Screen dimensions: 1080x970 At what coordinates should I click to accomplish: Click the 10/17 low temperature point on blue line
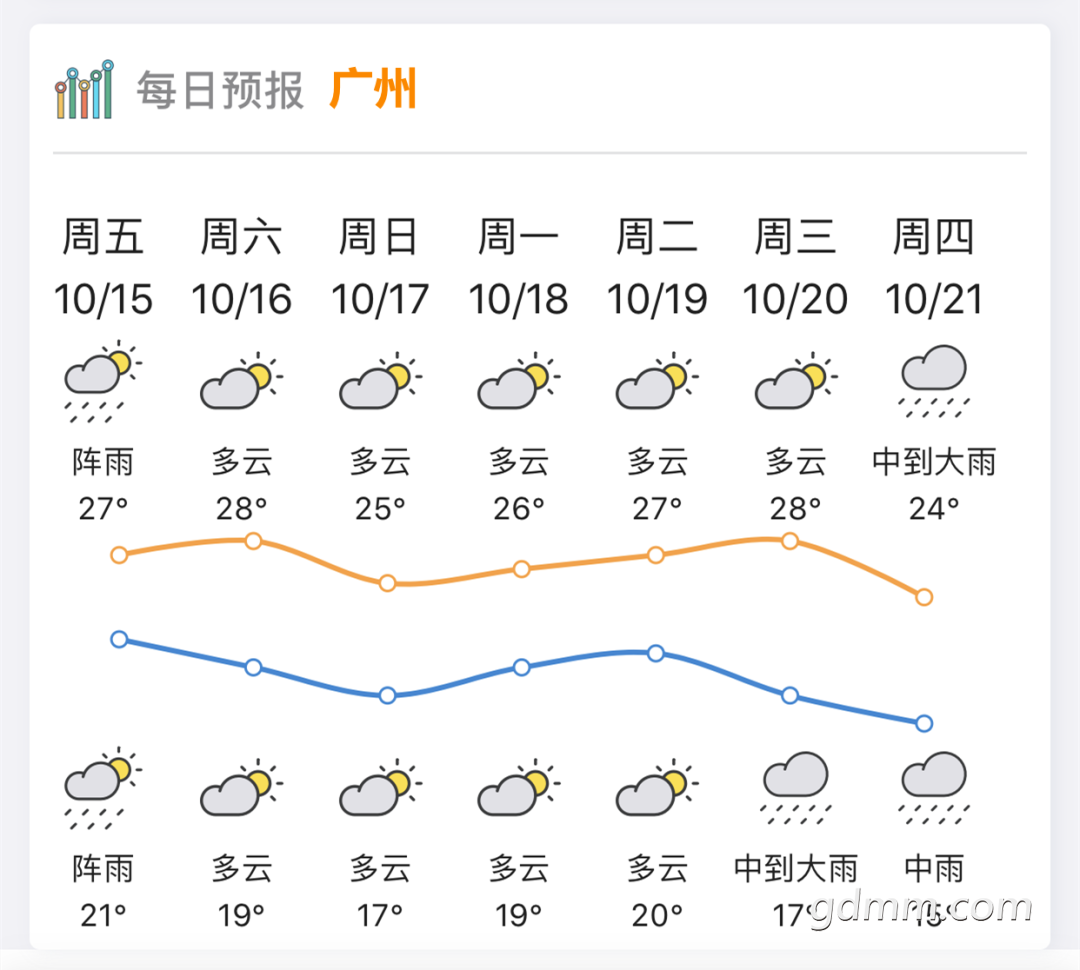tap(388, 695)
